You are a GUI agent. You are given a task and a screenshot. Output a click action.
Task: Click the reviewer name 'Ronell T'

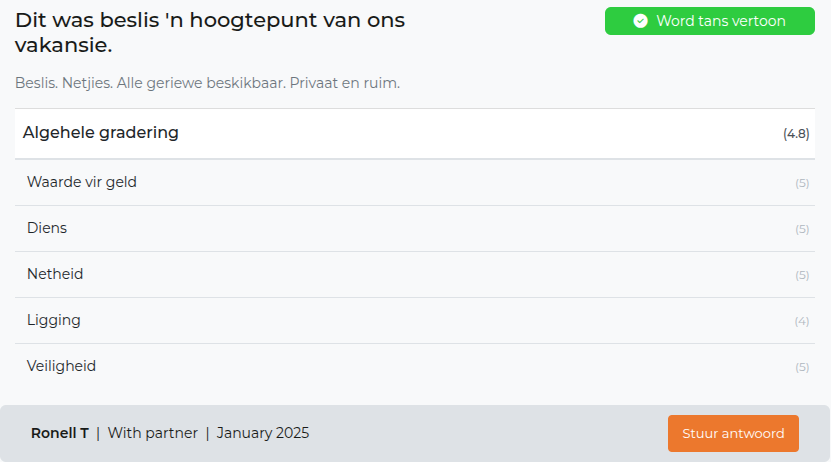click(x=60, y=433)
